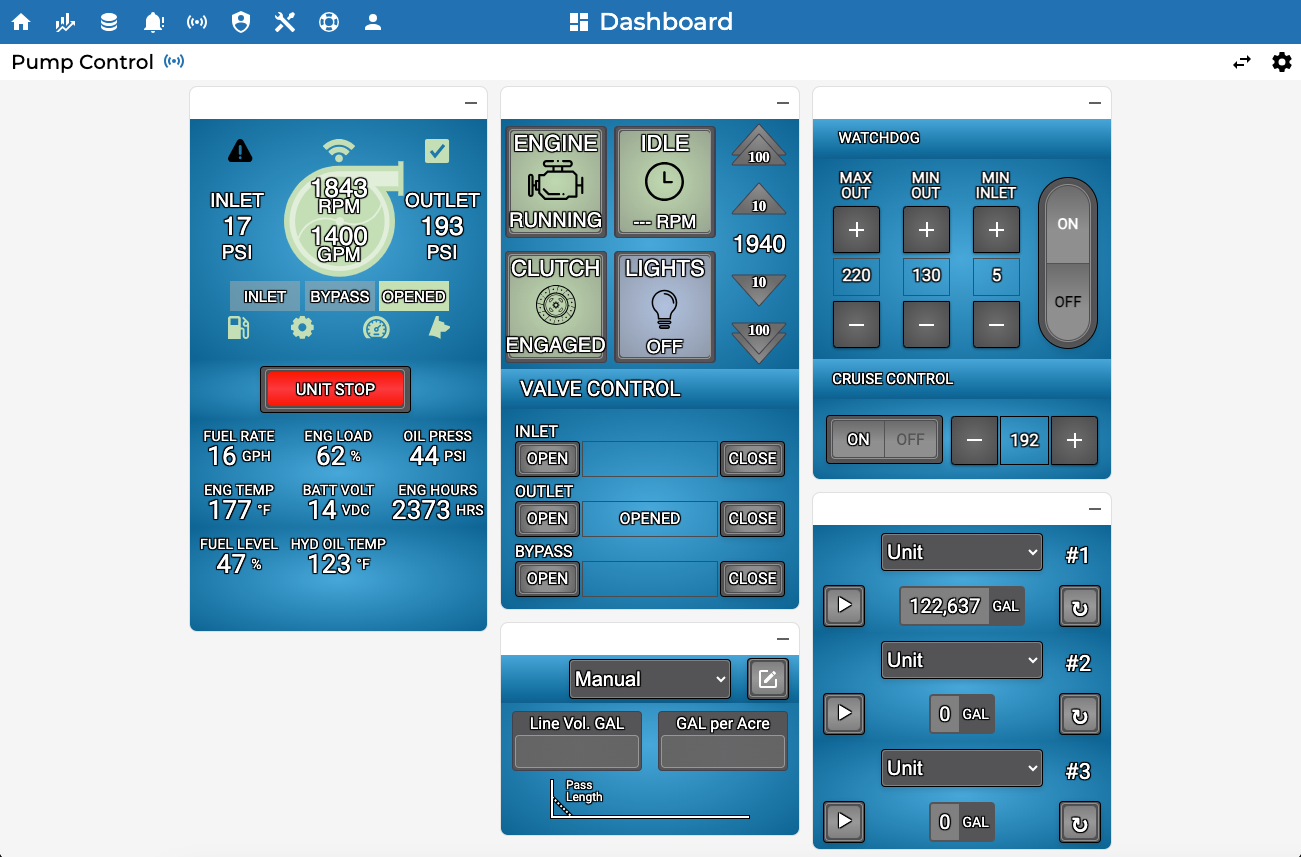
Task: Toggle the green checkmark box on pump panel
Action: click(437, 151)
